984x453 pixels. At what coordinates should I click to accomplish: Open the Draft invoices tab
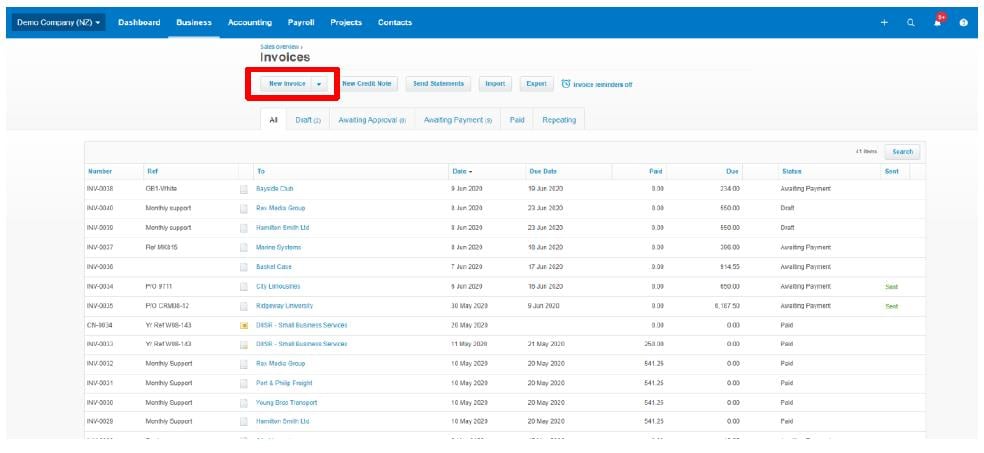pyautogui.click(x=308, y=120)
